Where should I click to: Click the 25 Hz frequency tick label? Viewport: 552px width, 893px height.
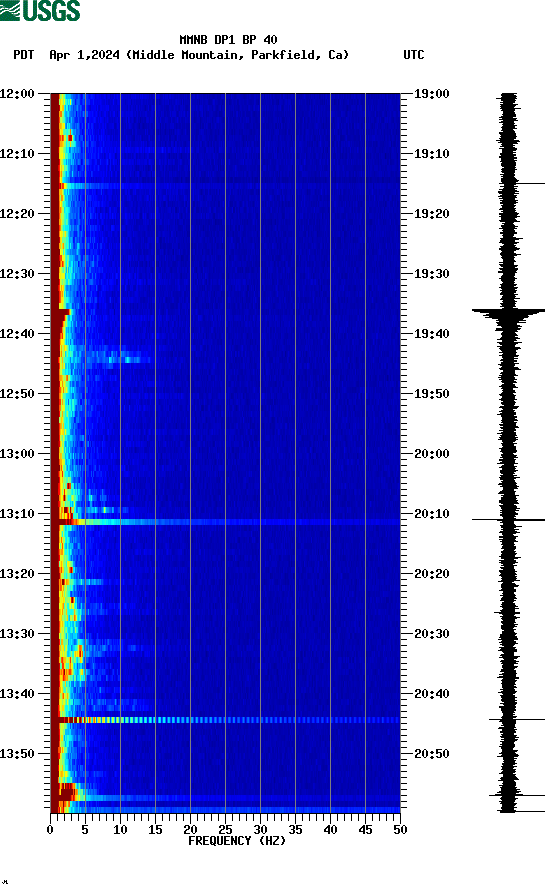tap(225, 830)
